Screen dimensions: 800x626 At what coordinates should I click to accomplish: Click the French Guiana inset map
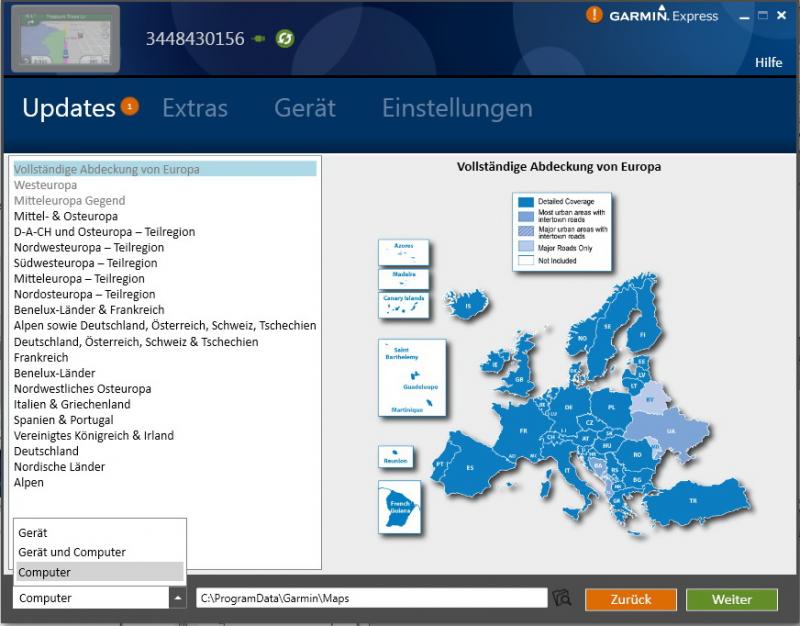coord(399,507)
